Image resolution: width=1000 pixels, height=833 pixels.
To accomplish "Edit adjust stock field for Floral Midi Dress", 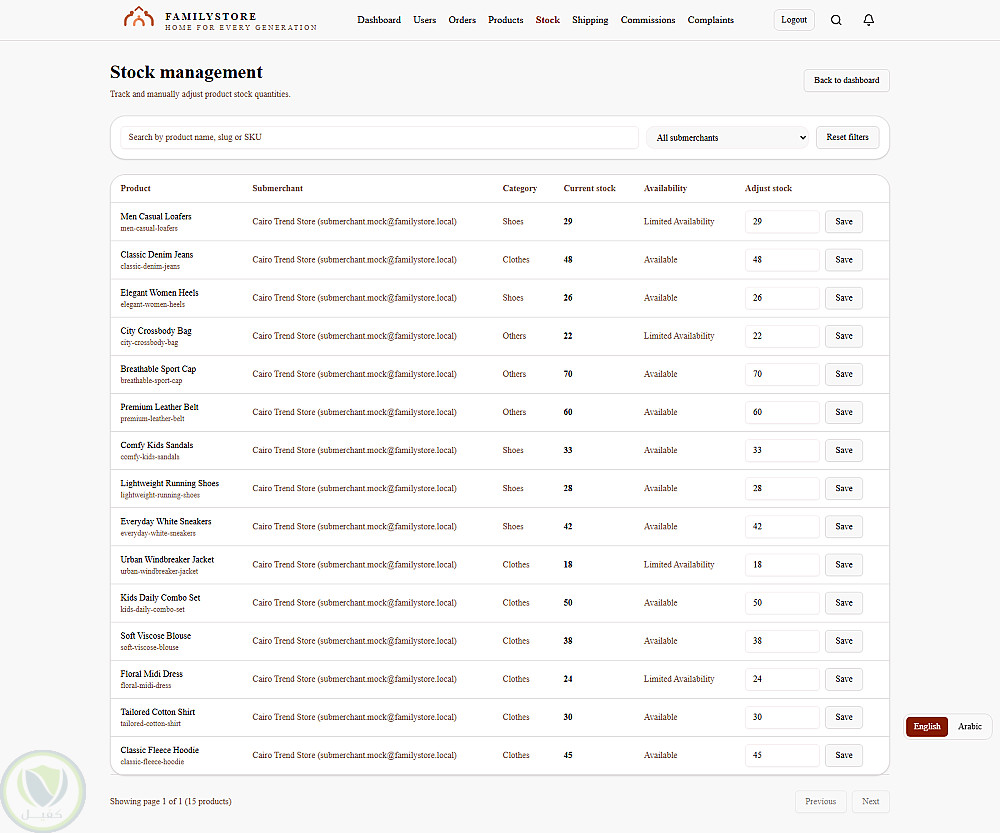I will click(x=782, y=679).
